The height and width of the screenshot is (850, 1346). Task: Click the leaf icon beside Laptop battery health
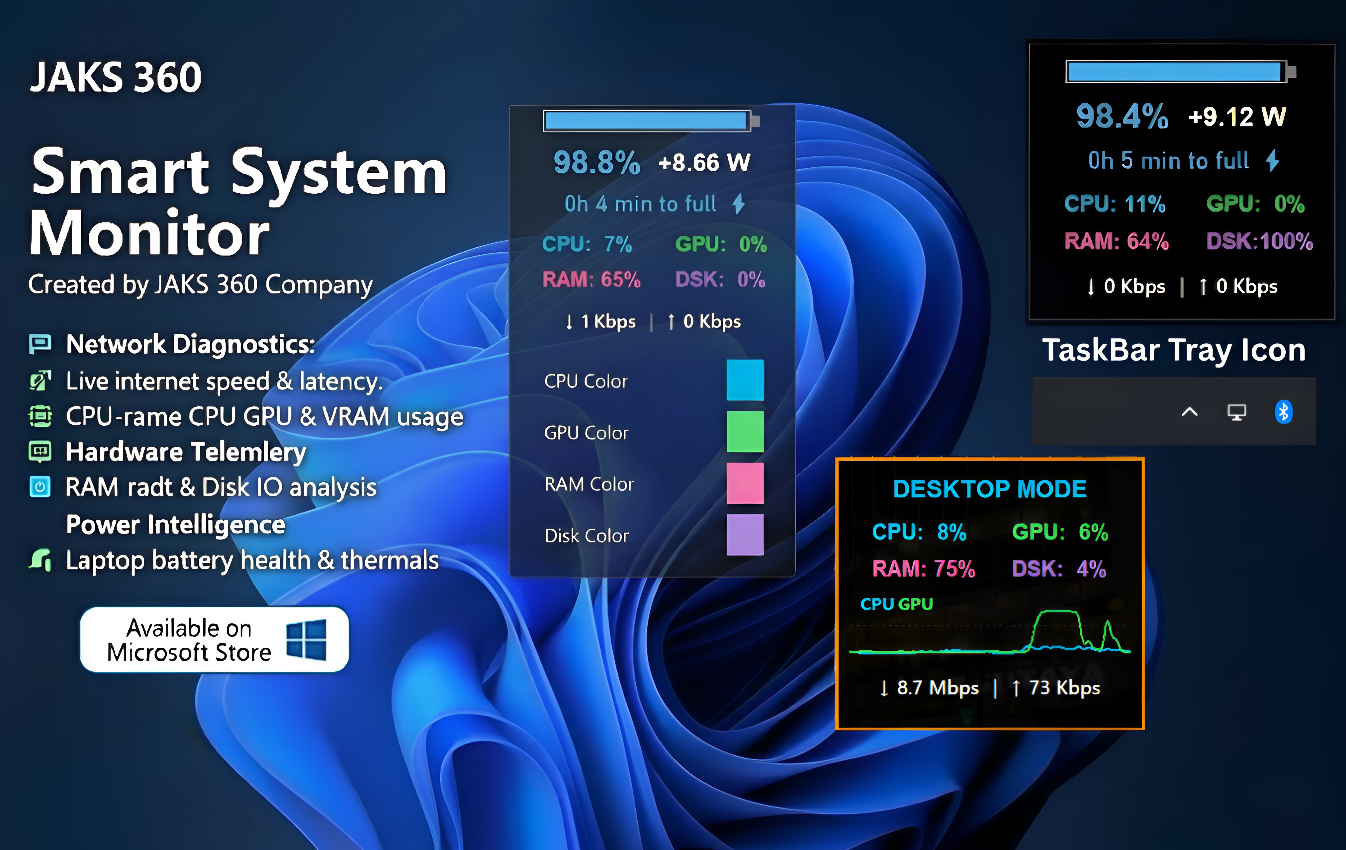tap(40, 559)
